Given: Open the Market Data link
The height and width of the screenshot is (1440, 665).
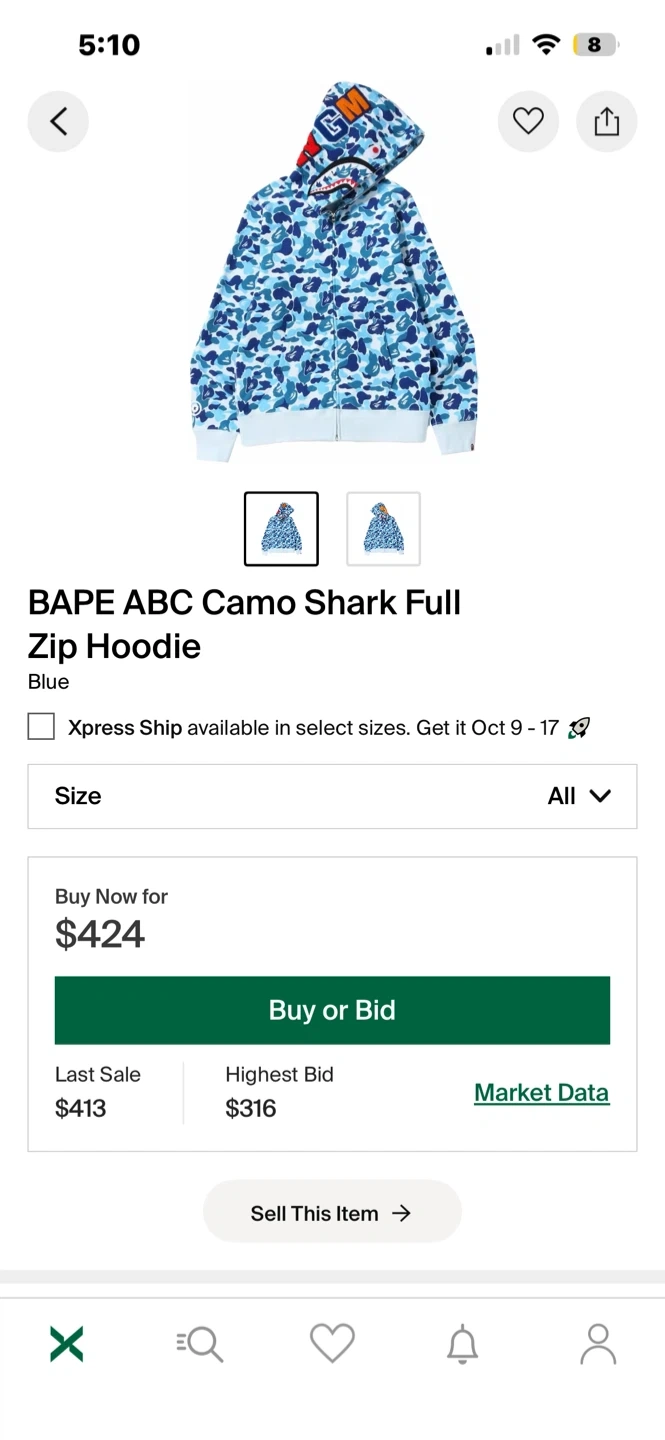Looking at the screenshot, I should click(541, 1093).
